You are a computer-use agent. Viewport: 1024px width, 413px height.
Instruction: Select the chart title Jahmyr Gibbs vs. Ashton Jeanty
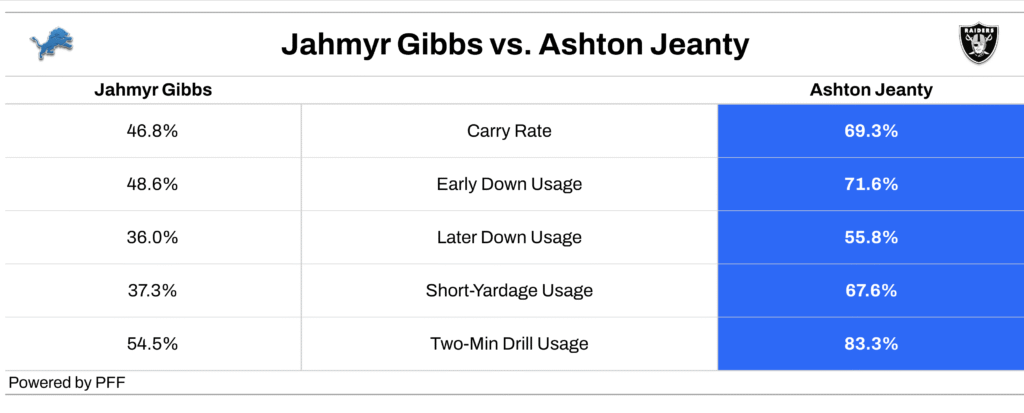[x=515, y=46]
